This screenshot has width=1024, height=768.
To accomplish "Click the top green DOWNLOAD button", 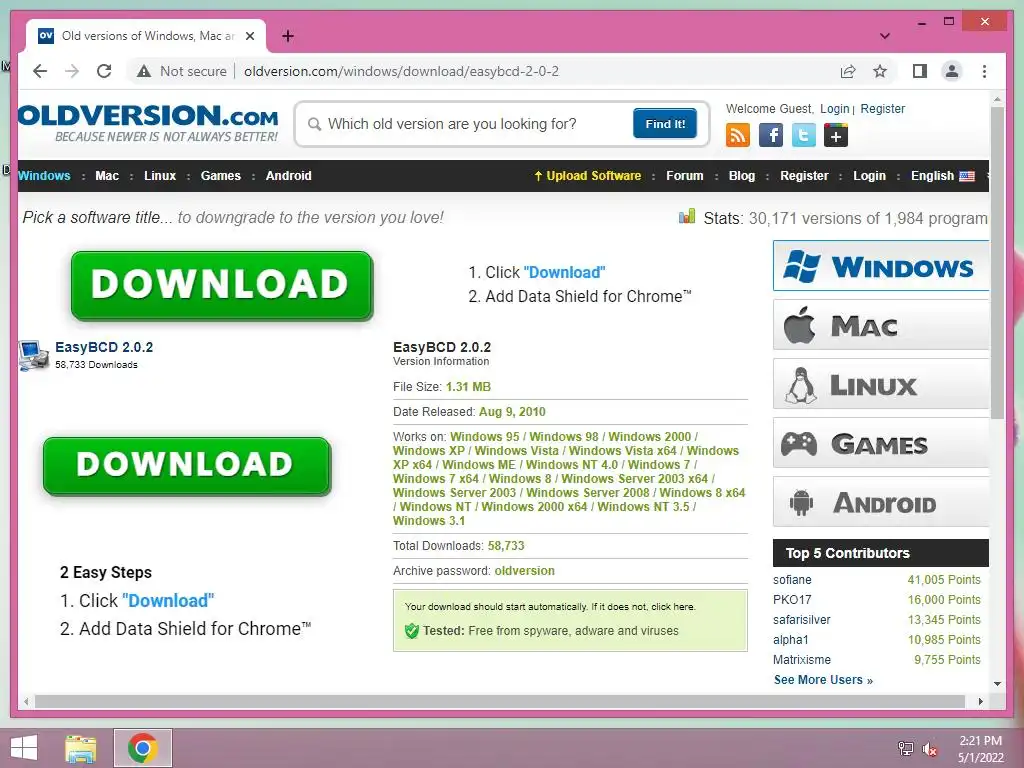I will [221, 285].
